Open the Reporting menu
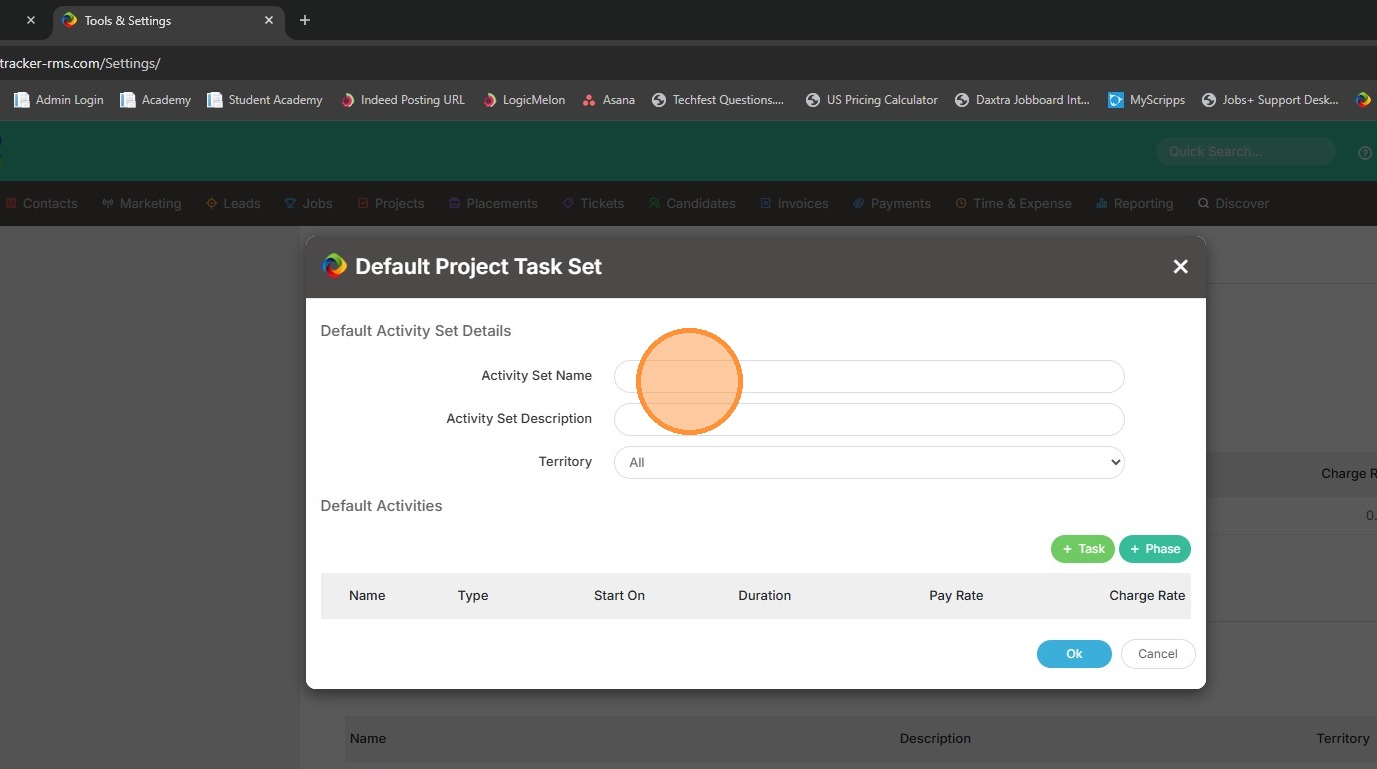Viewport: 1377px width, 769px height. [x=1135, y=203]
